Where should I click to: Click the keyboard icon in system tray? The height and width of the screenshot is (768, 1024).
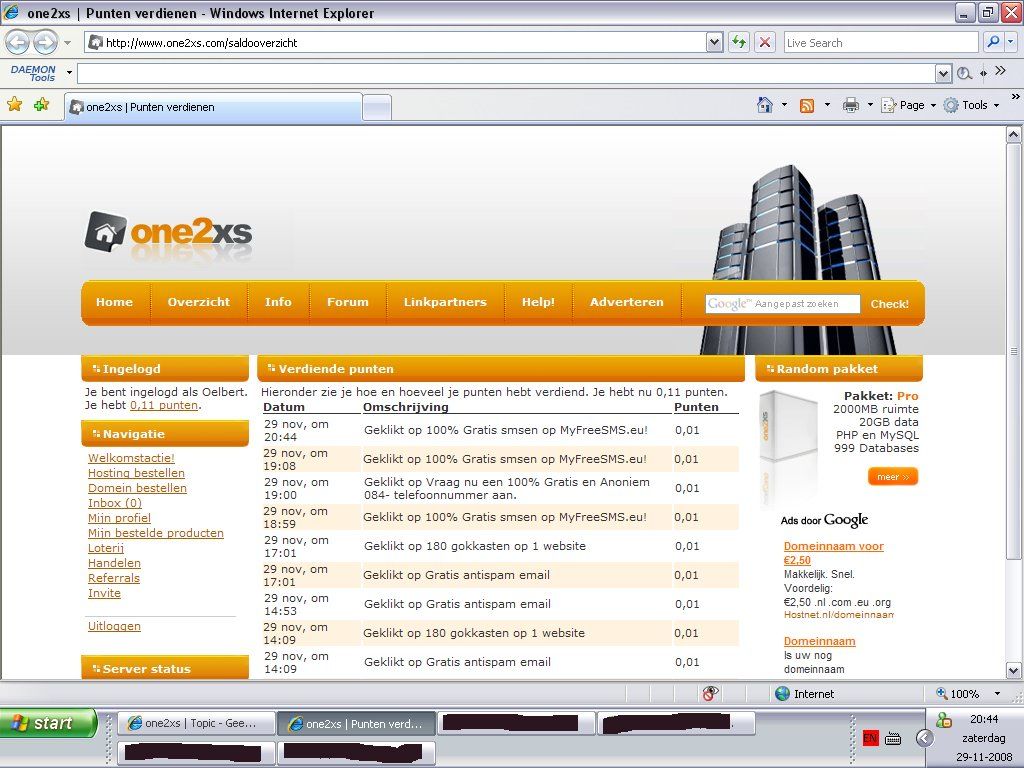point(893,739)
